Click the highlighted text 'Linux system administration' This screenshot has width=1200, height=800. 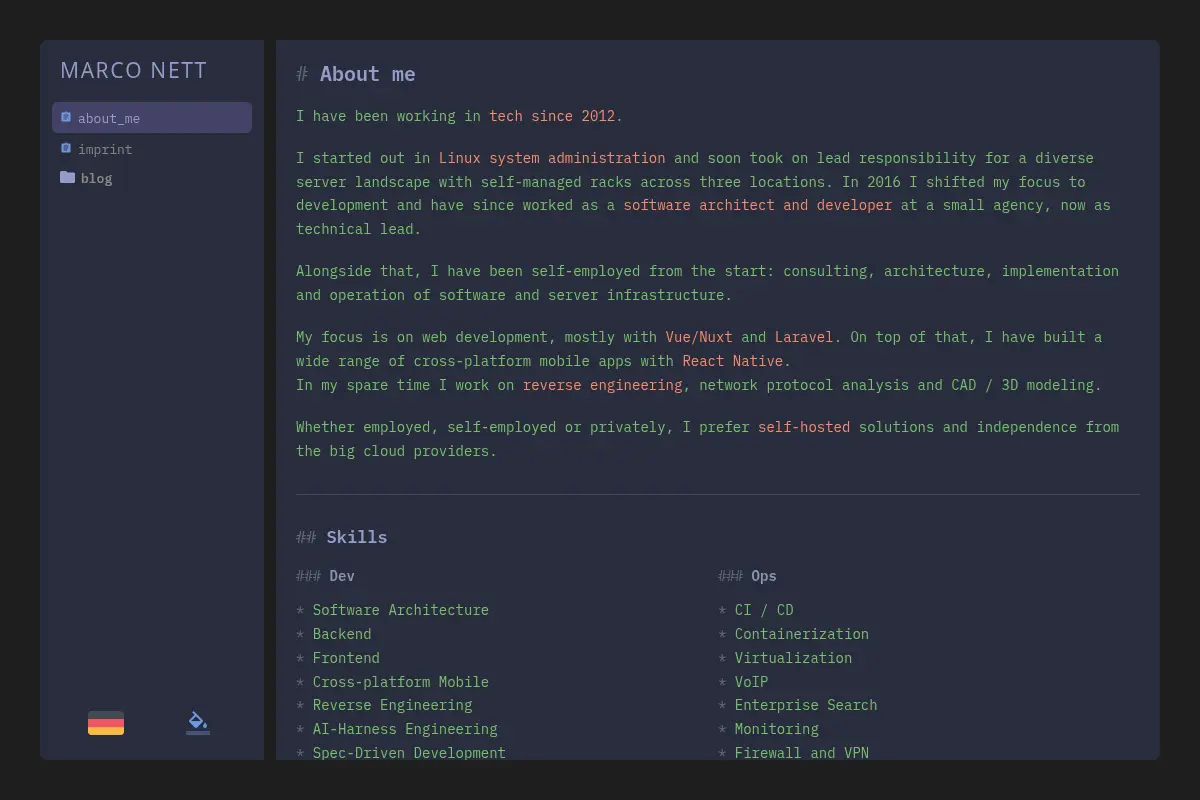click(x=552, y=158)
